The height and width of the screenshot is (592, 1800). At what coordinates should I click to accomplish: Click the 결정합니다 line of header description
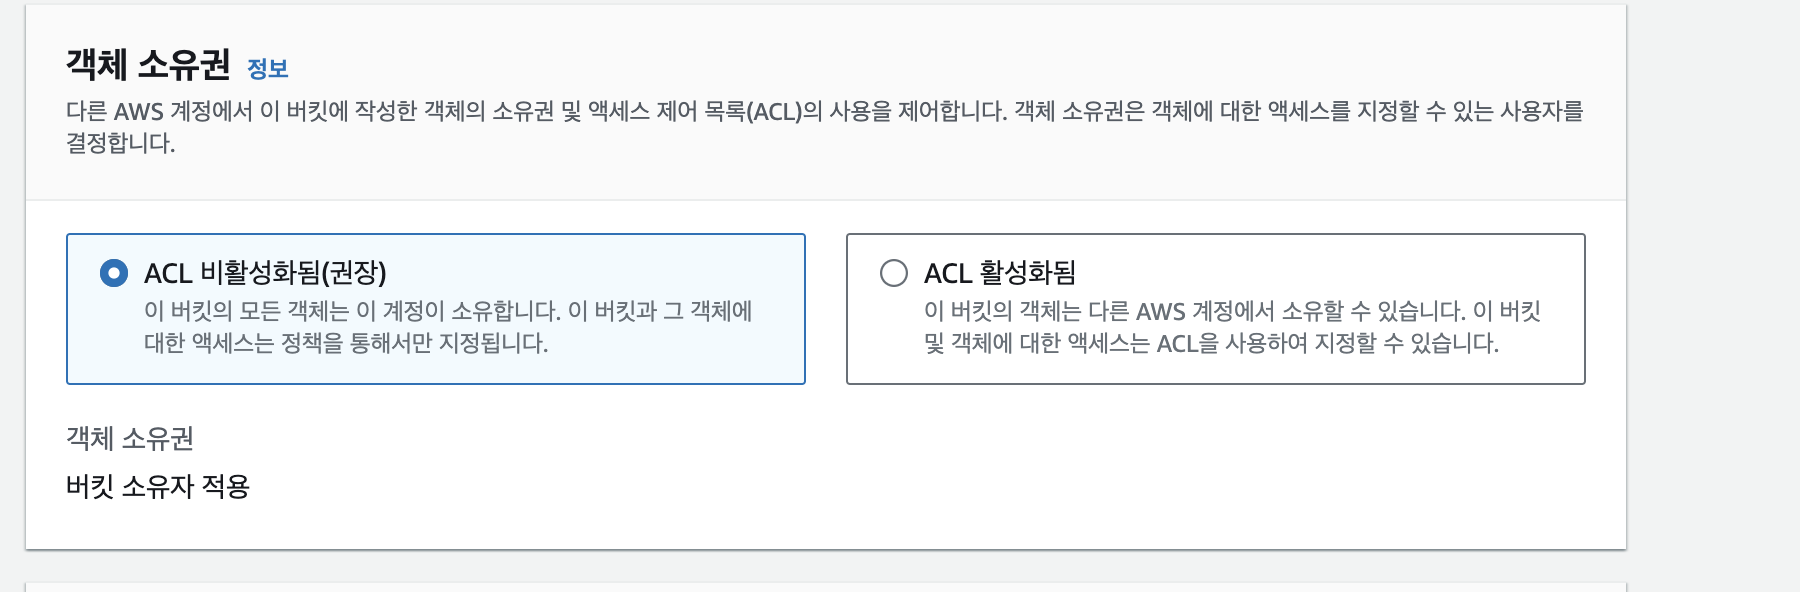pos(120,144)
